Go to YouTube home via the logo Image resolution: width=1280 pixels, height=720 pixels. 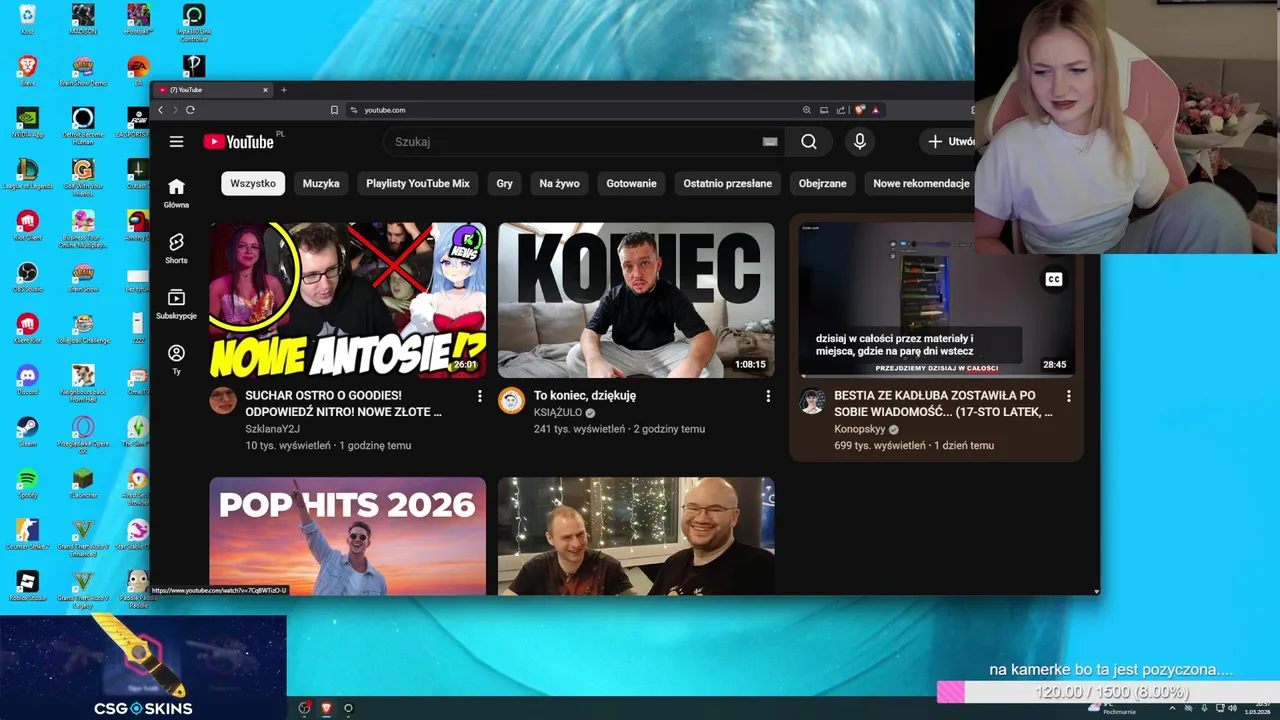coord(239,142)
